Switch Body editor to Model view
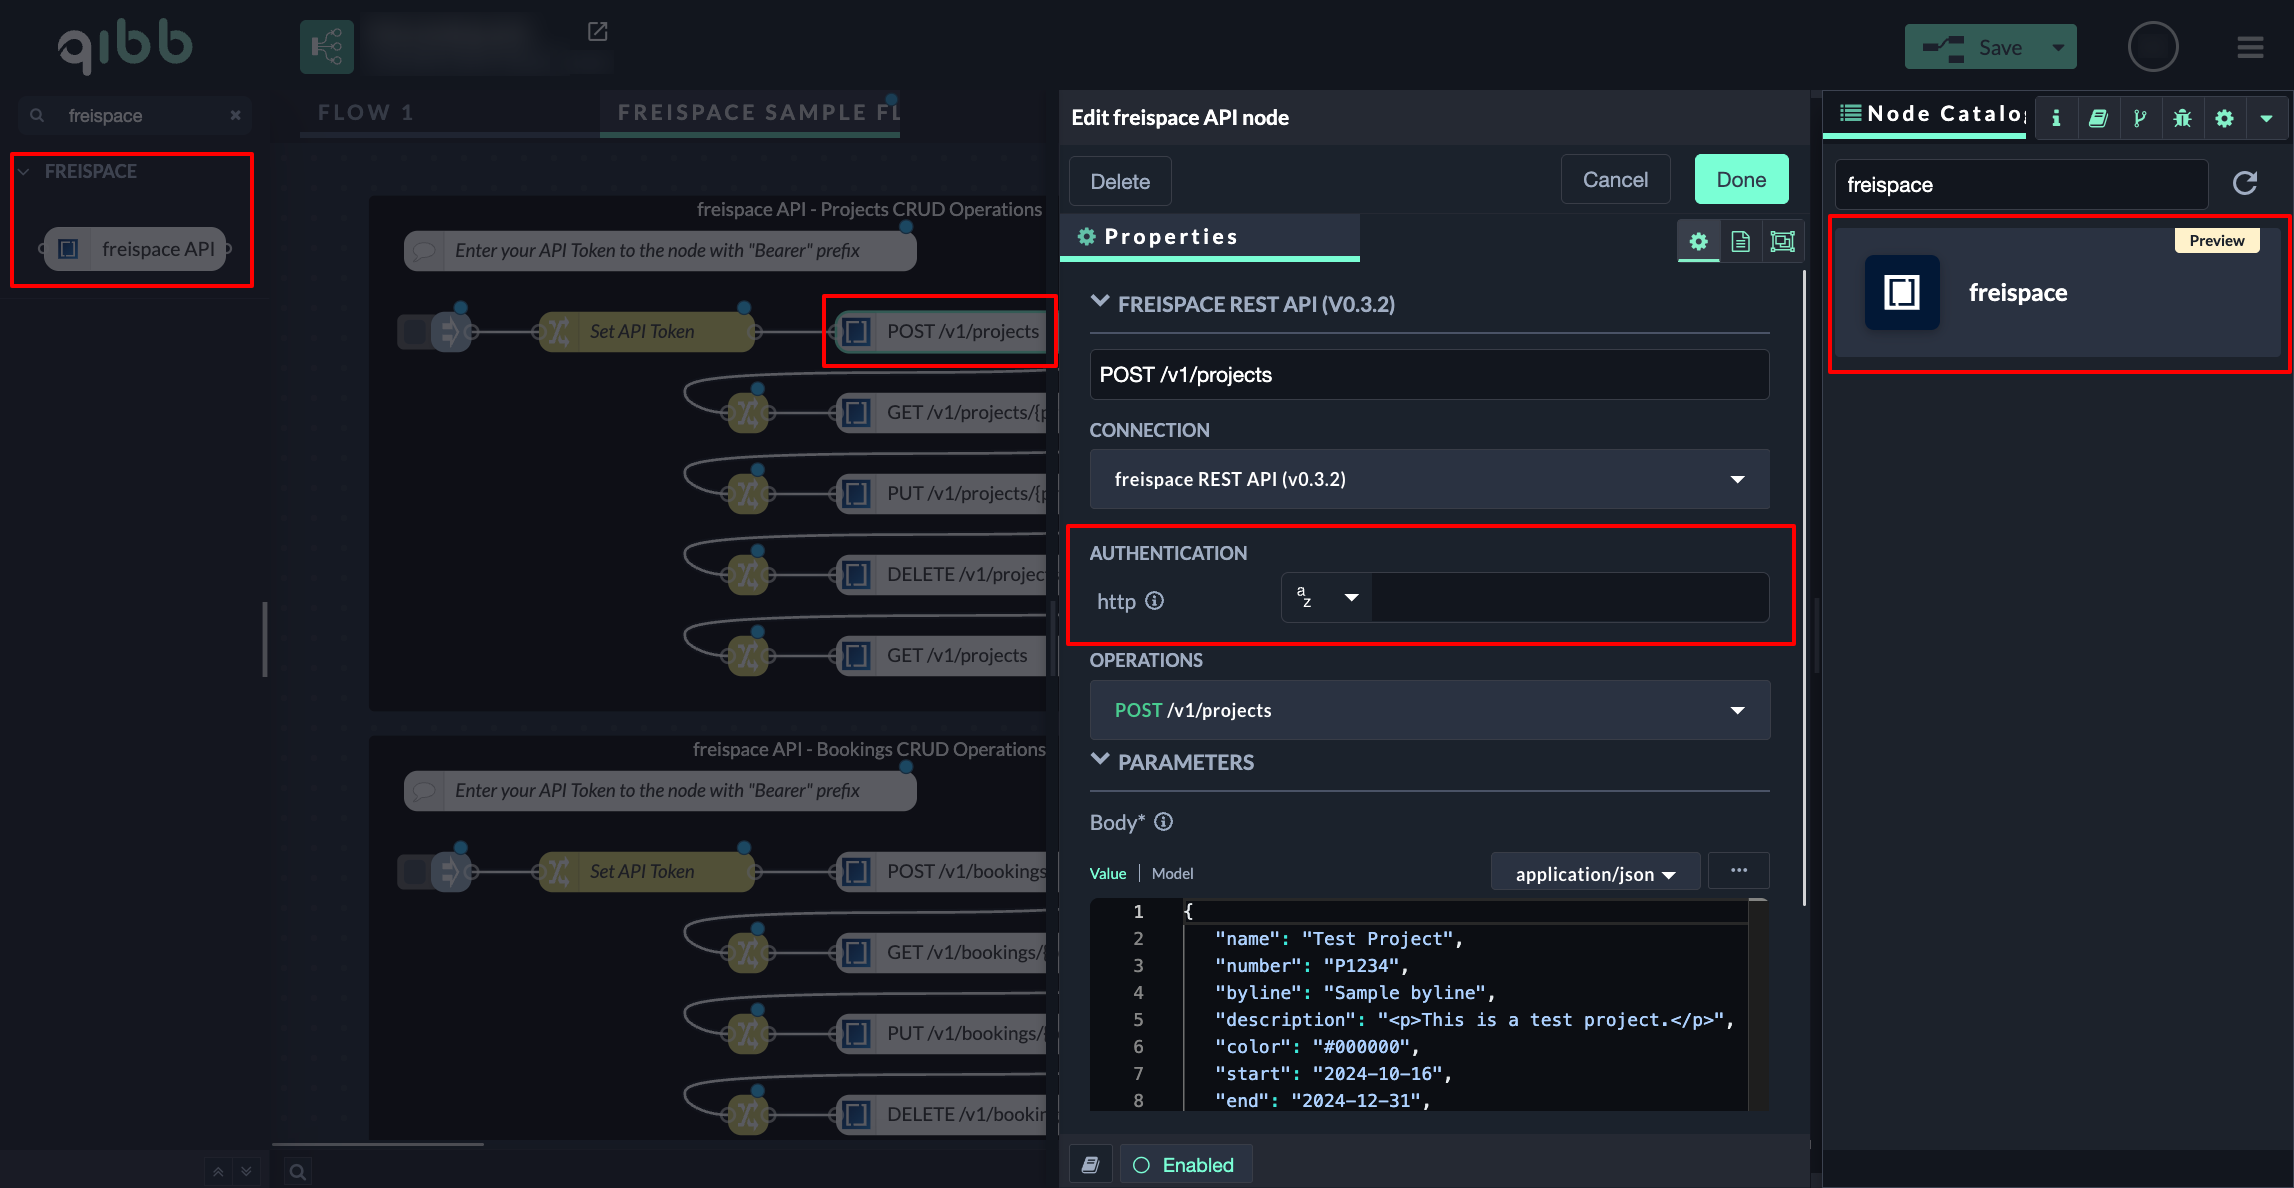2294x1188 pixels. click(1172, 873)
